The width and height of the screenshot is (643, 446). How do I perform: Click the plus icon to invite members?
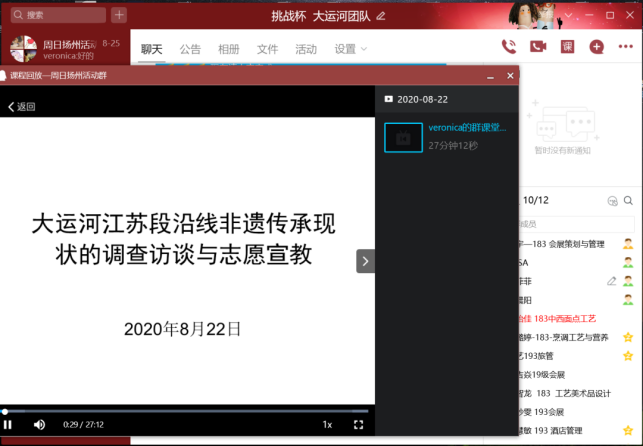597,46
